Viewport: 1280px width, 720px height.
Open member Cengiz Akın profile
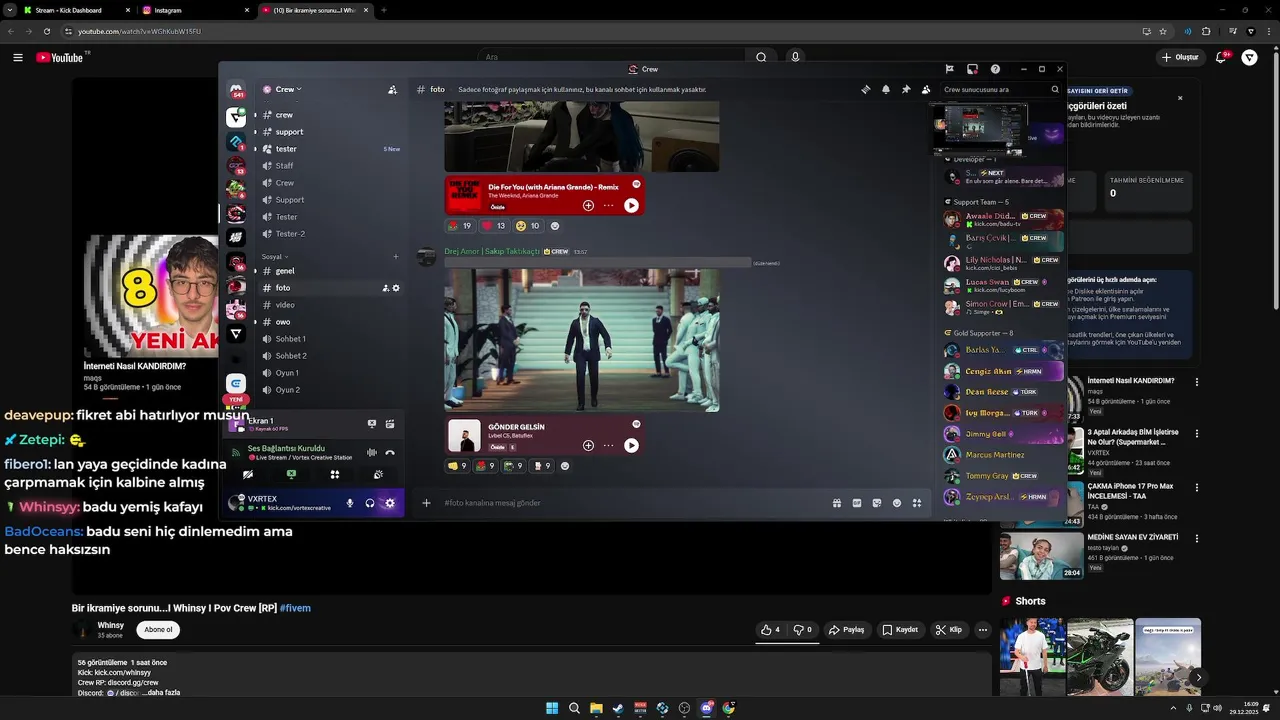tap(1003, 371)
